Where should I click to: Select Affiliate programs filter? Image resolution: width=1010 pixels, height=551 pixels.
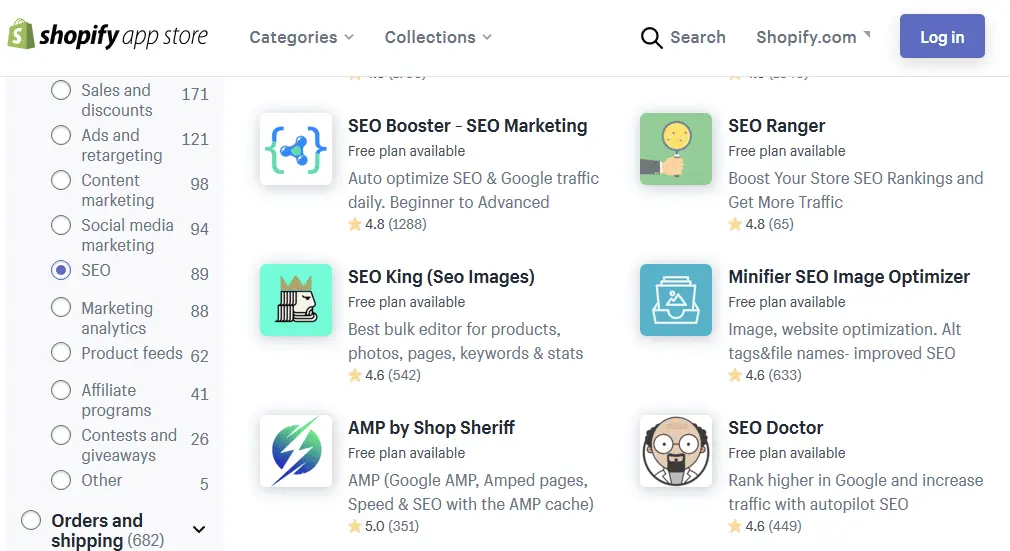(61, 390)
